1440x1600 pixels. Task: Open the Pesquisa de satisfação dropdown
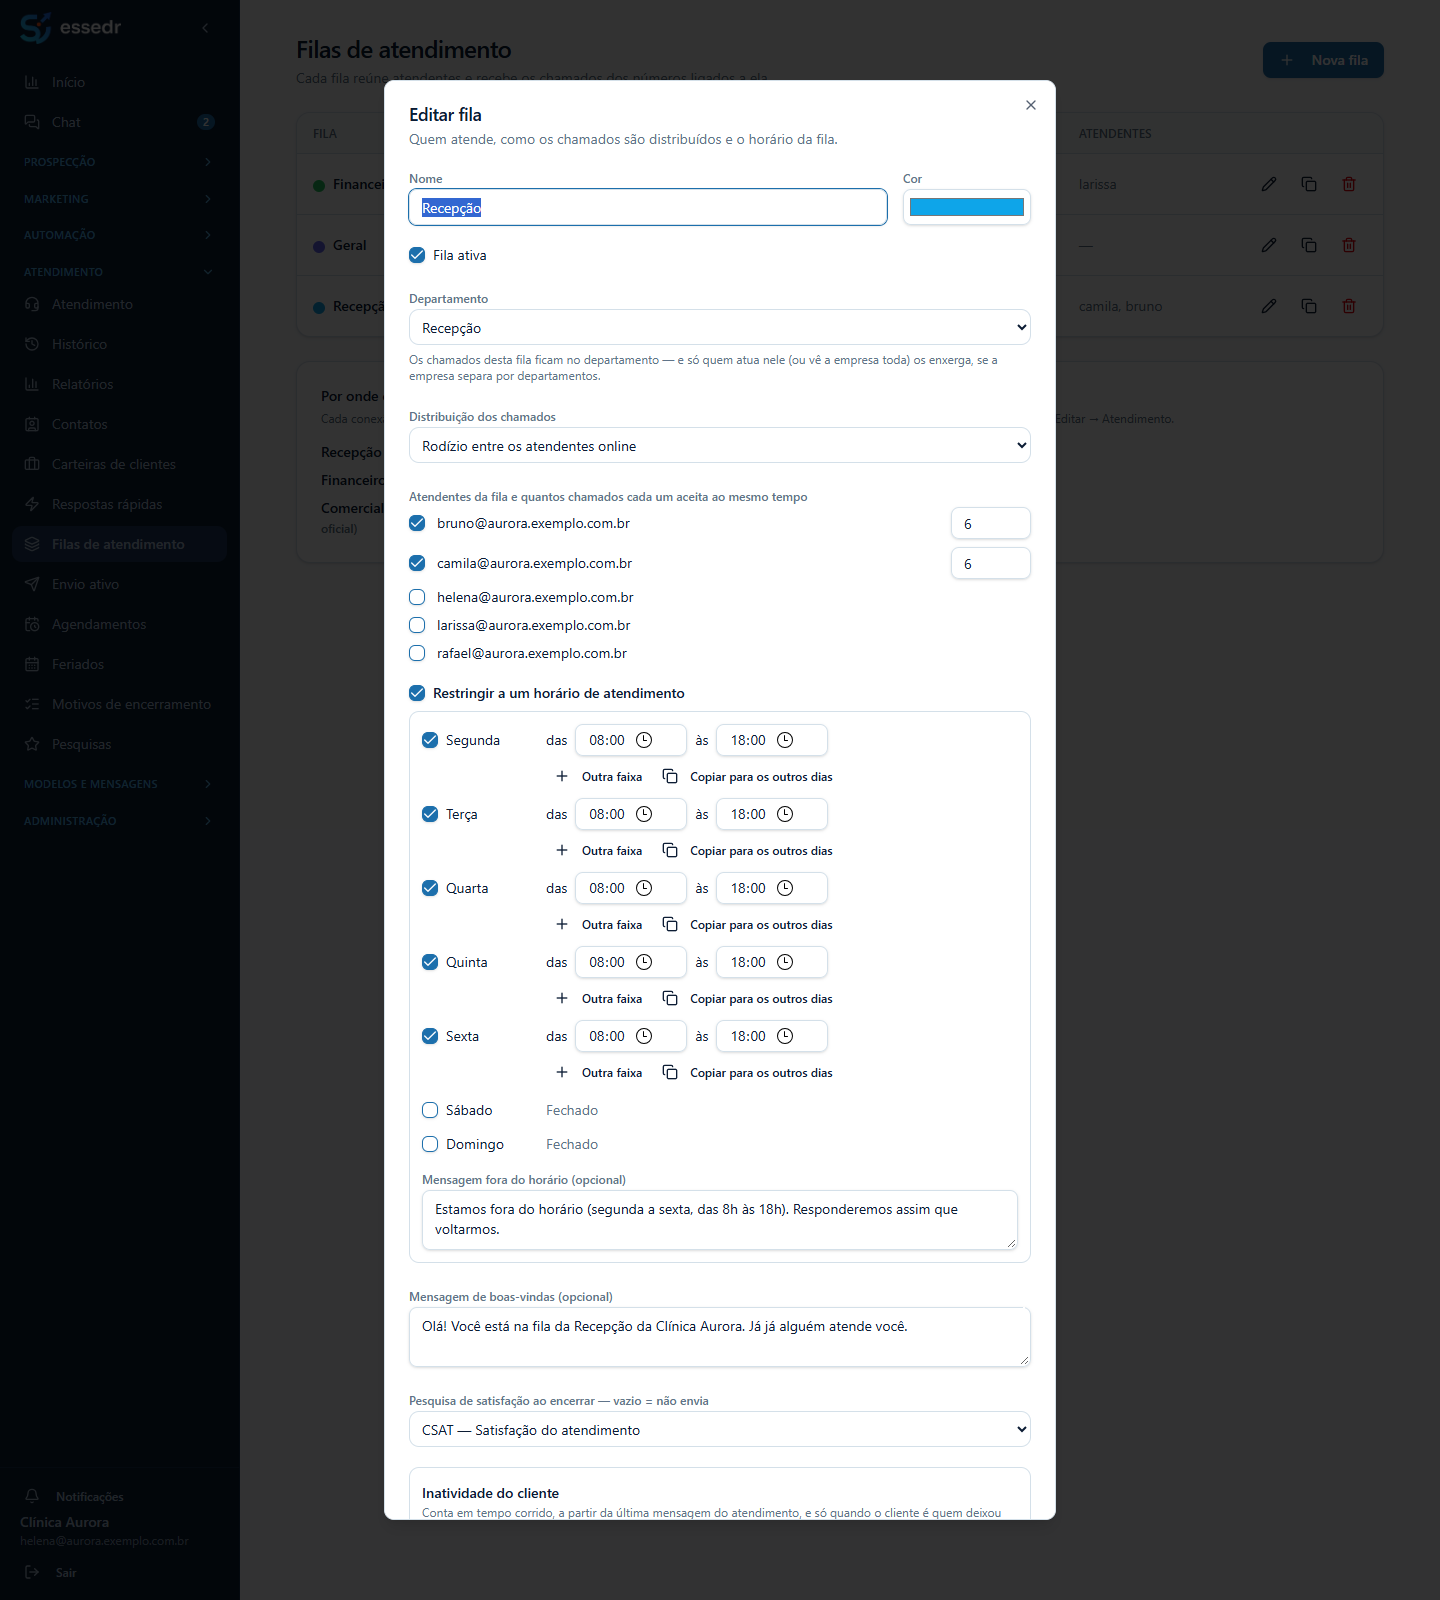(x=720, y=1430)
